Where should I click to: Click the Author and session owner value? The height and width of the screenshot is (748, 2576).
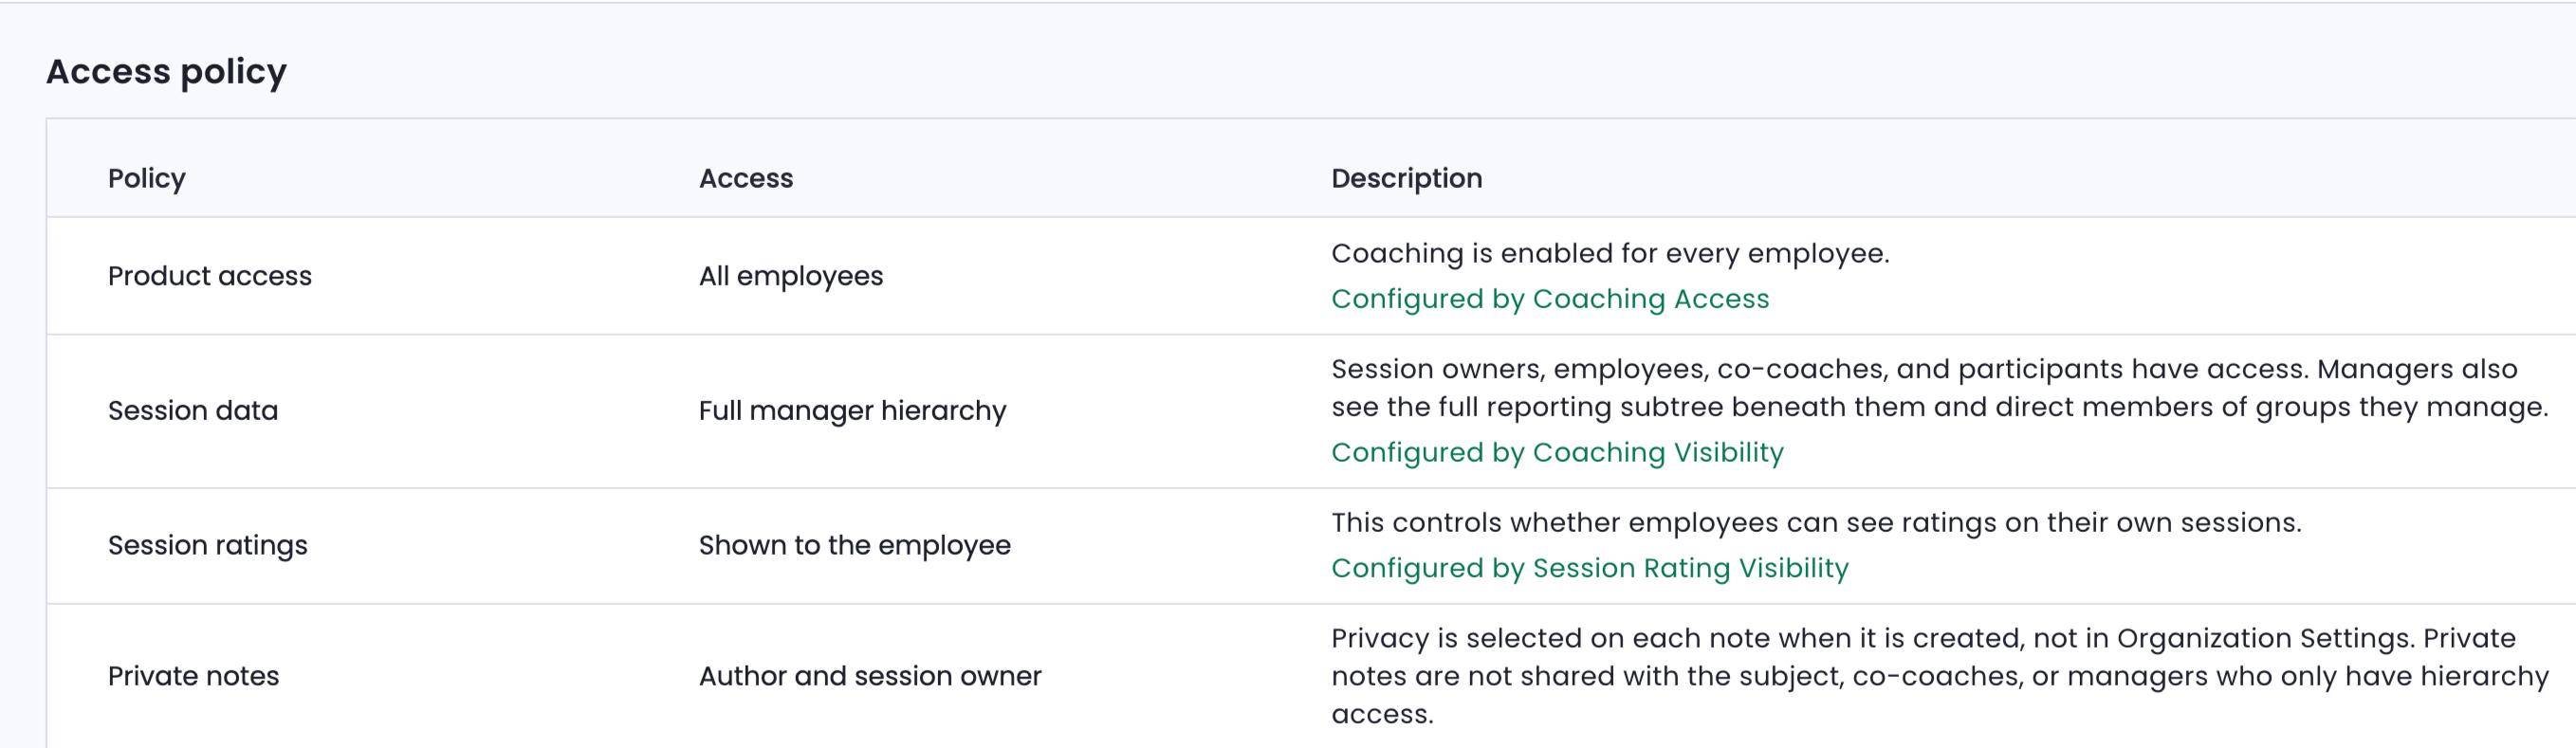(x=870, y=676)
